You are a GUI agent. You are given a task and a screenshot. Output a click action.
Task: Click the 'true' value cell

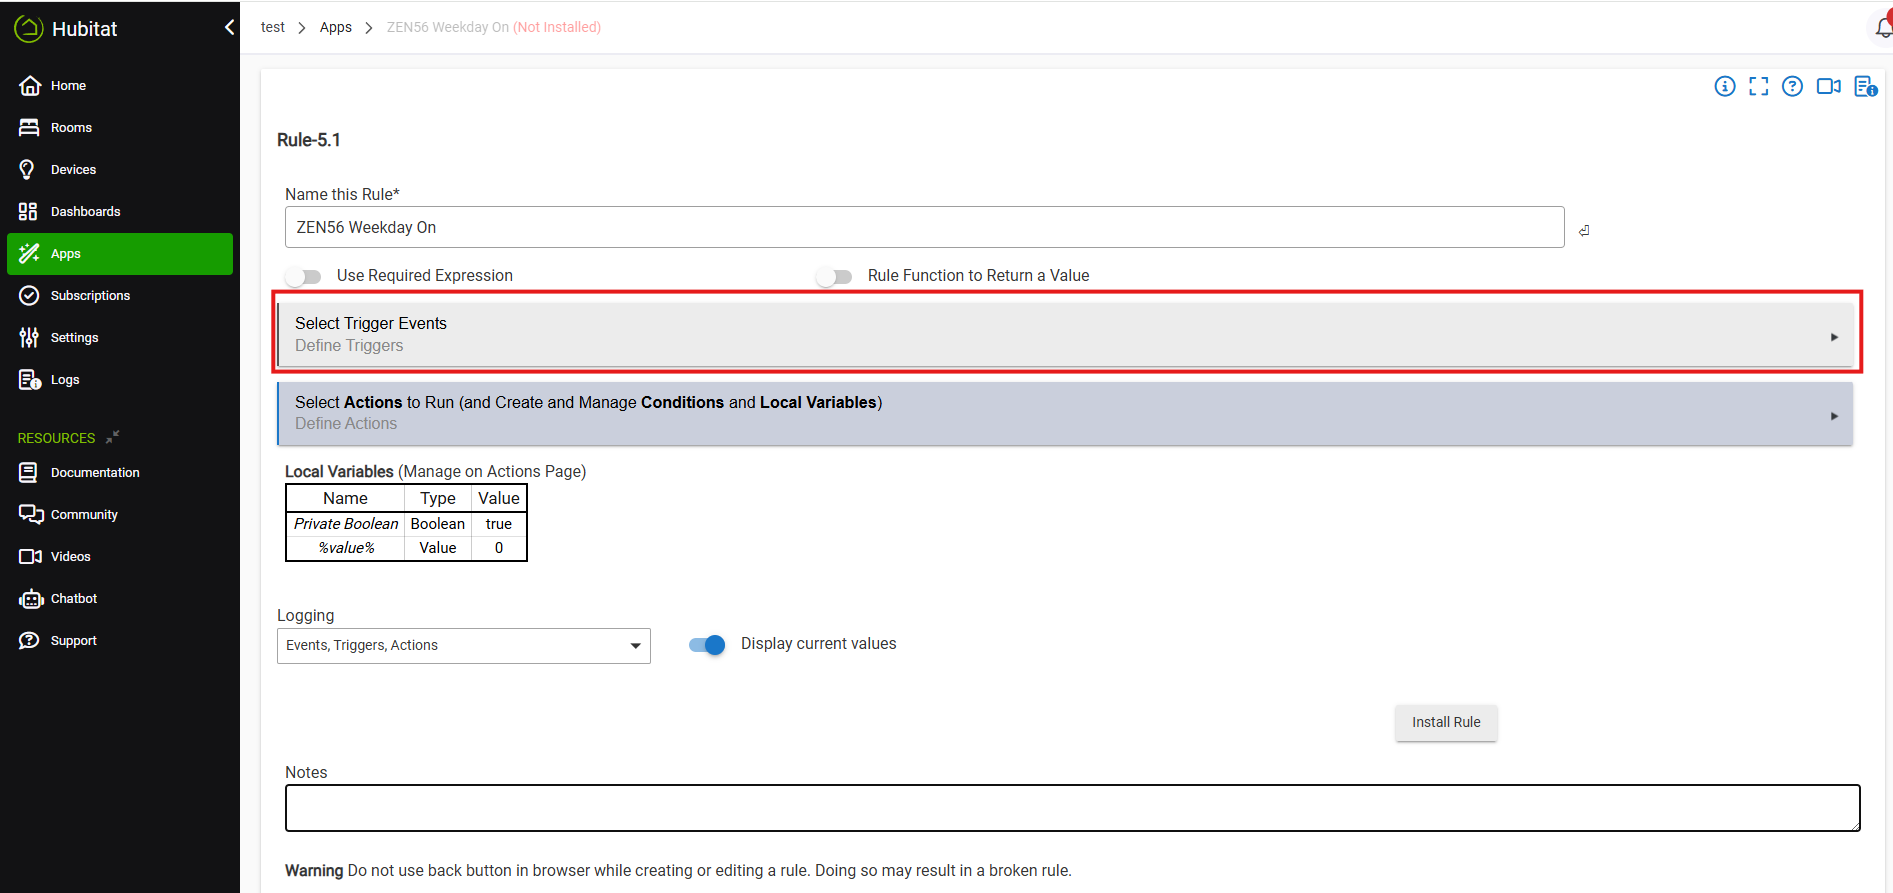coord(499,524)
